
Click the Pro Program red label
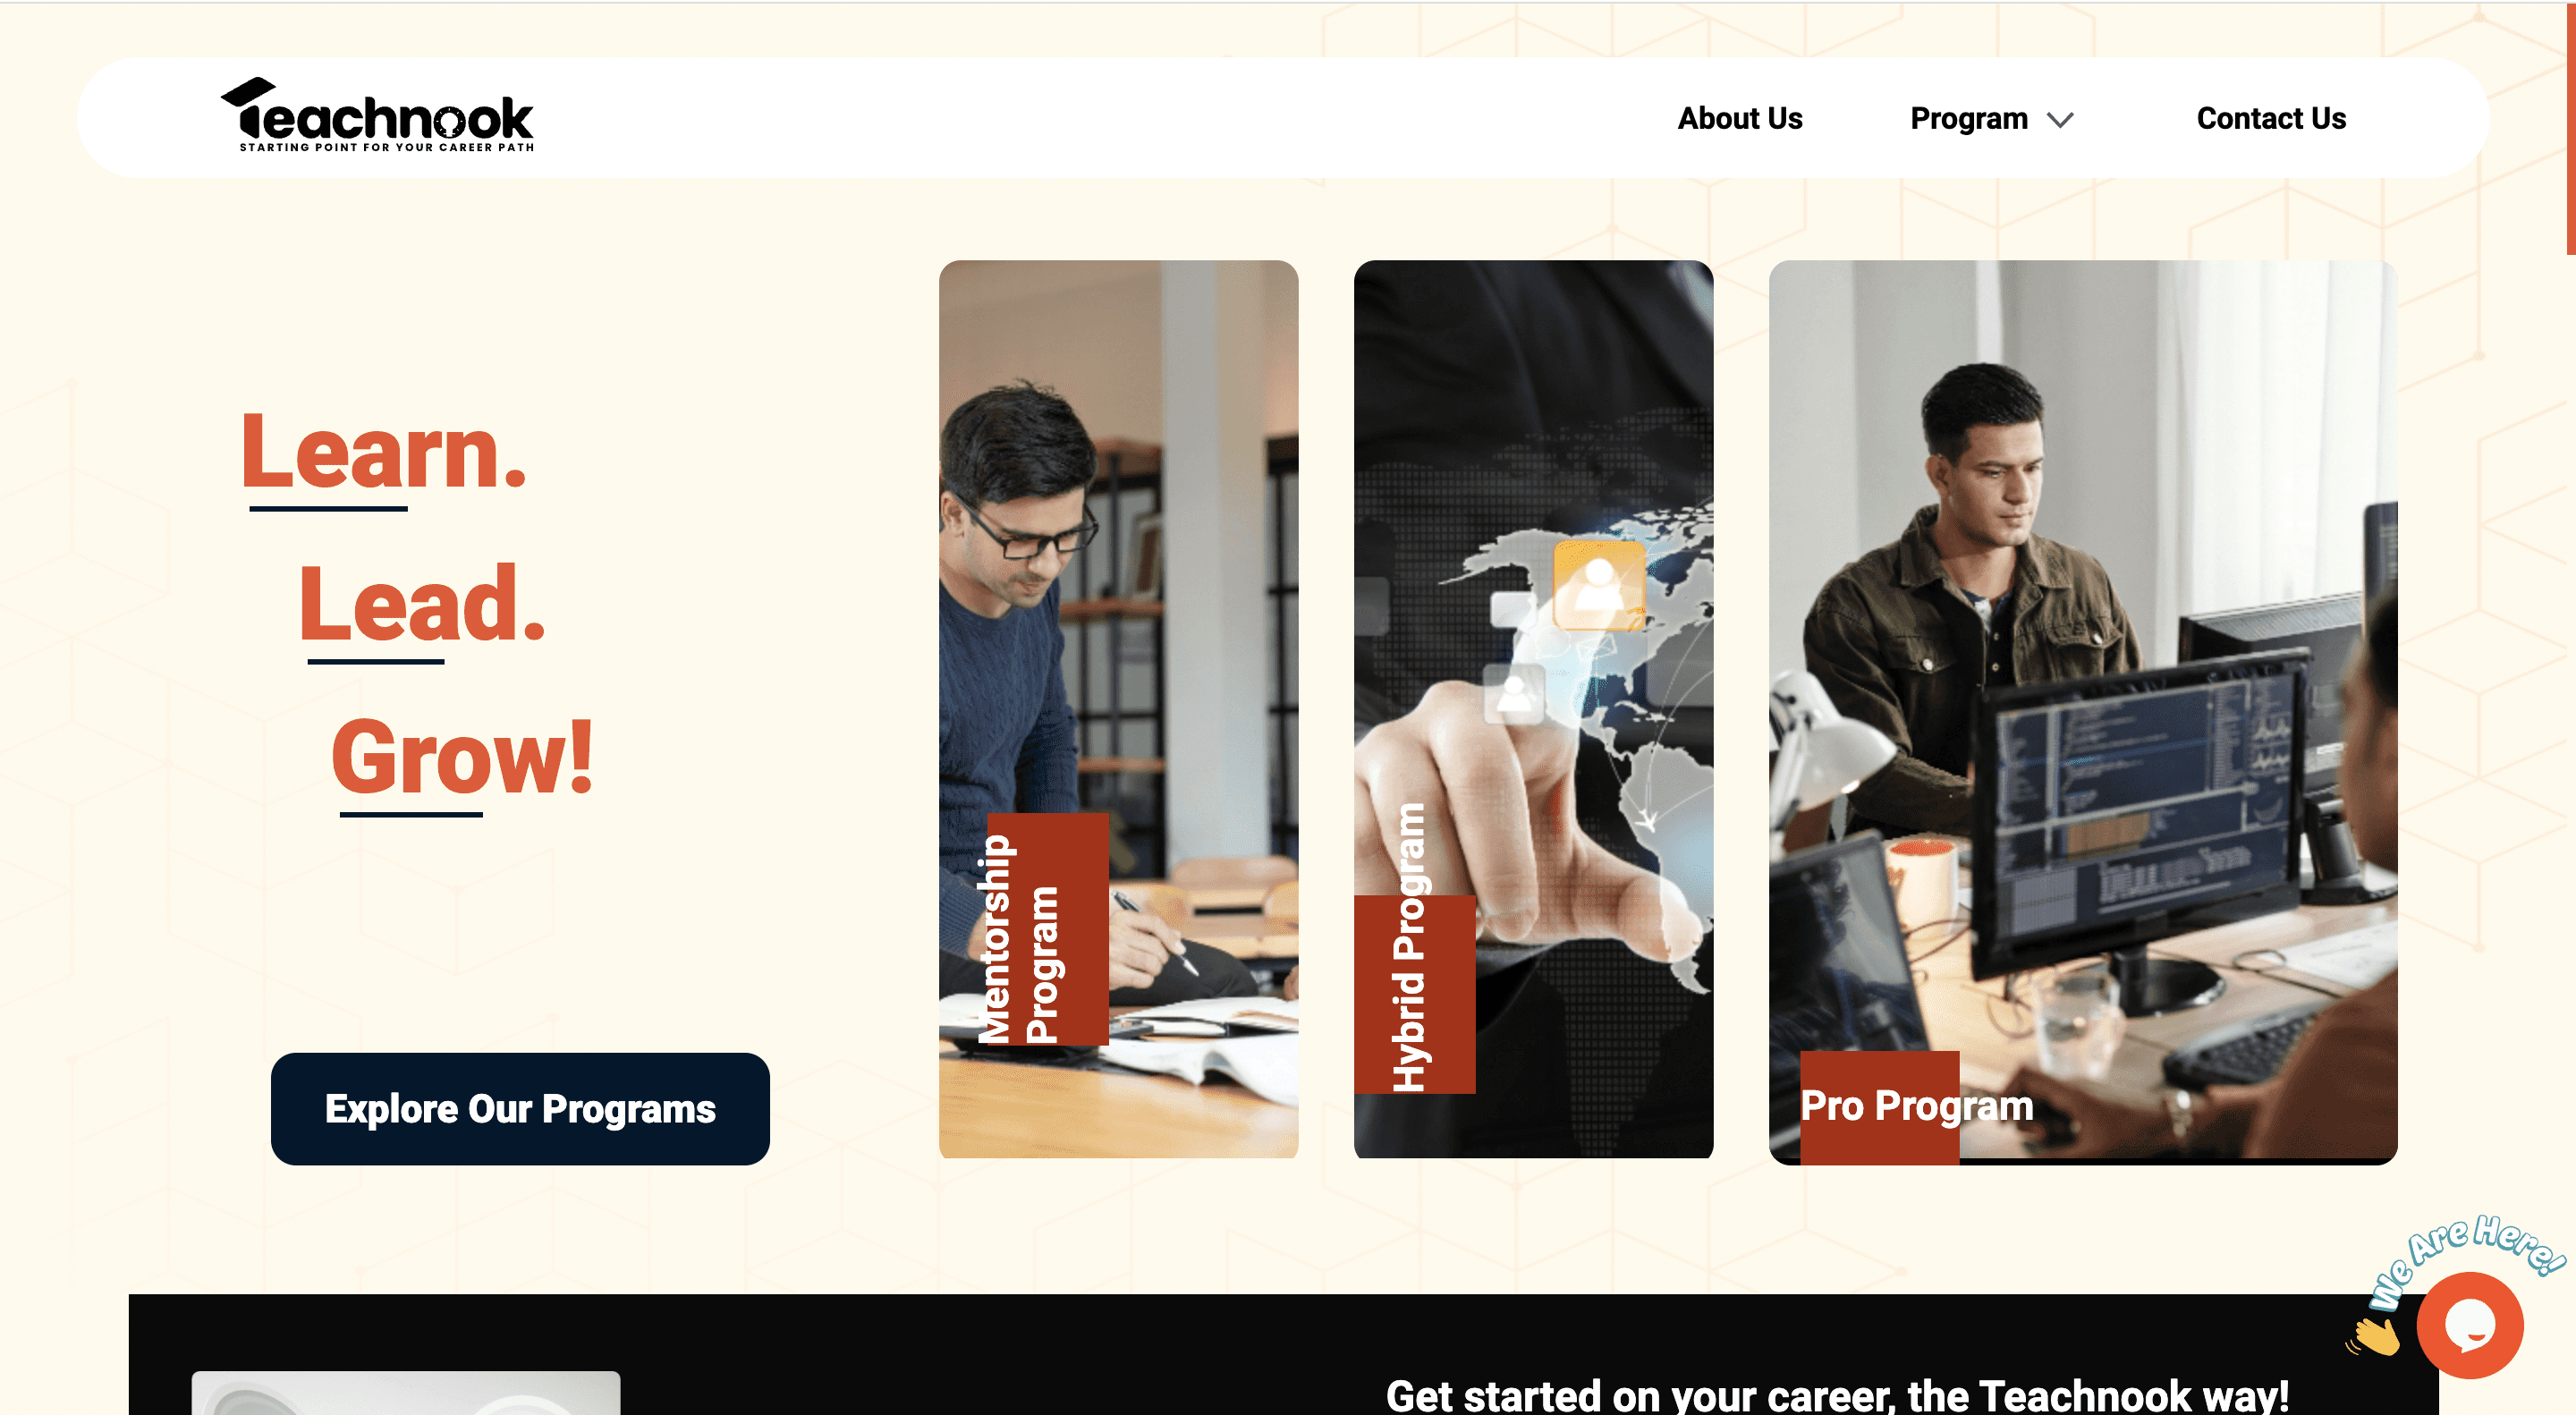(x=1878, y=1107)
